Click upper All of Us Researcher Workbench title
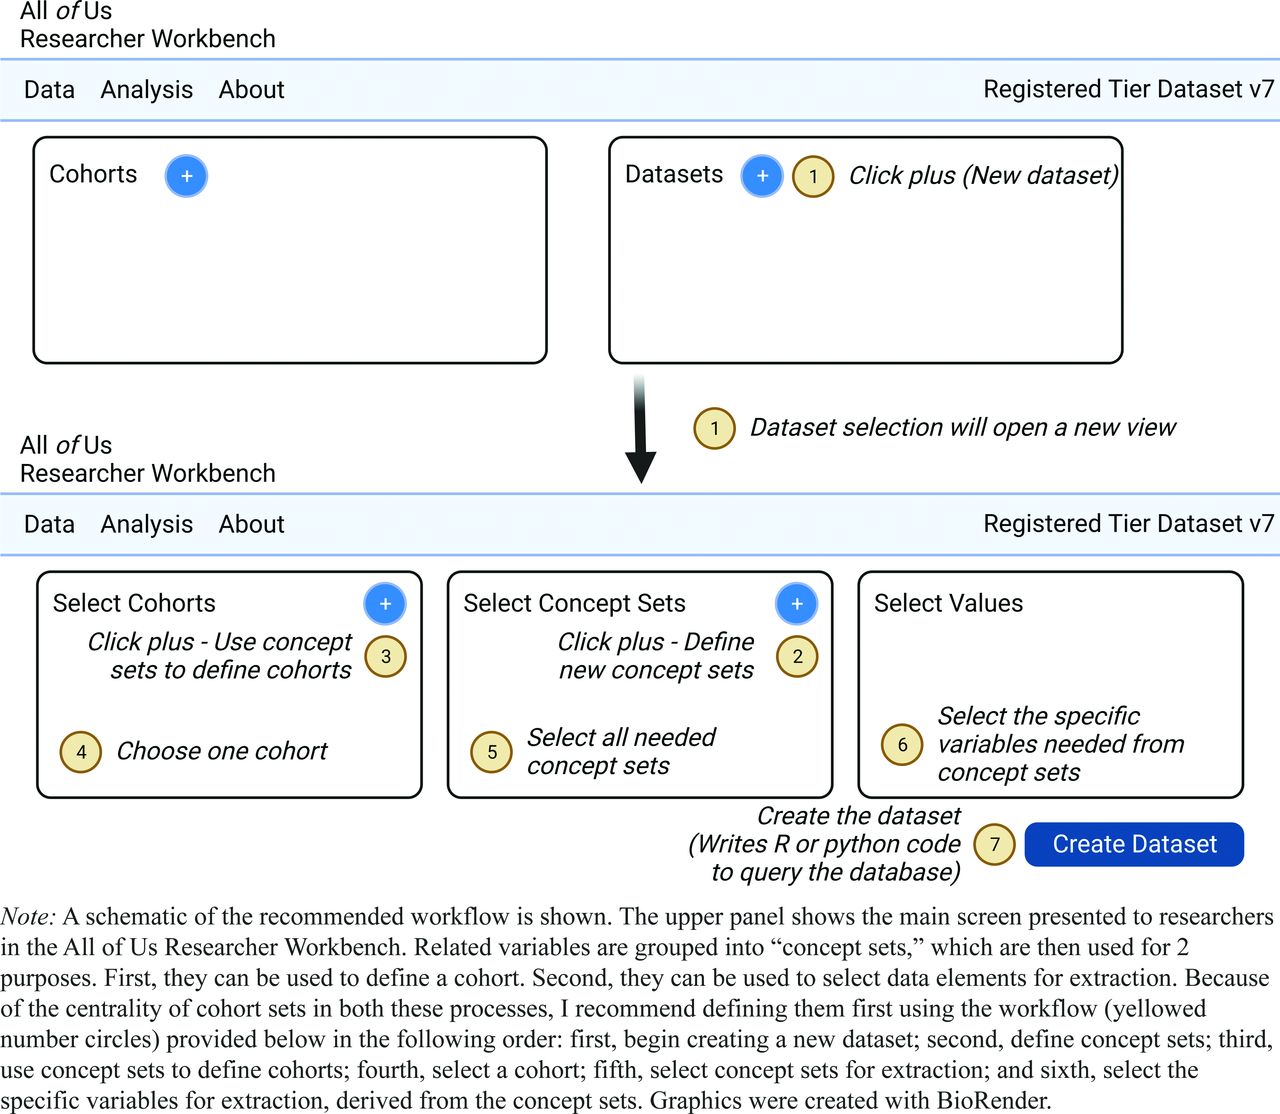Viewport: 1280px width, 1114px height. click(x=148, y=25)
